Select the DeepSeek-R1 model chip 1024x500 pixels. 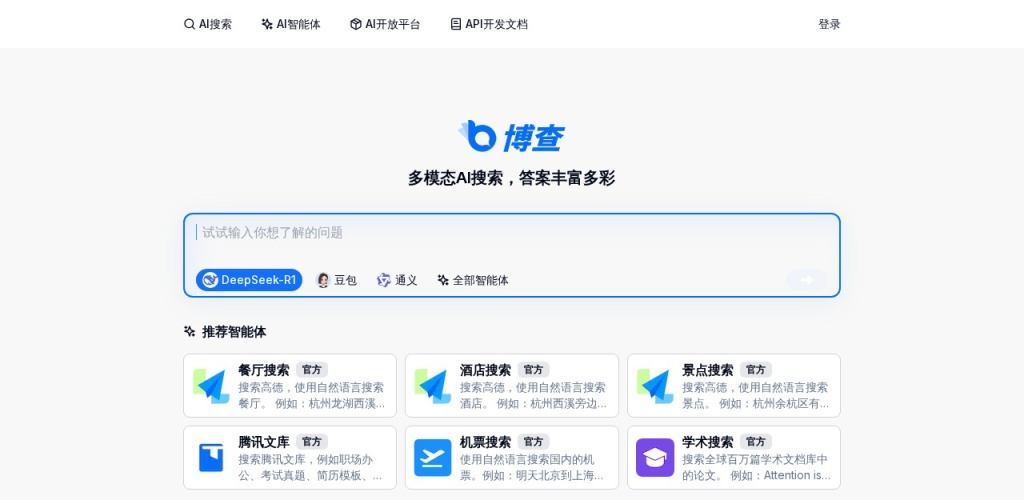pos(249,280)
